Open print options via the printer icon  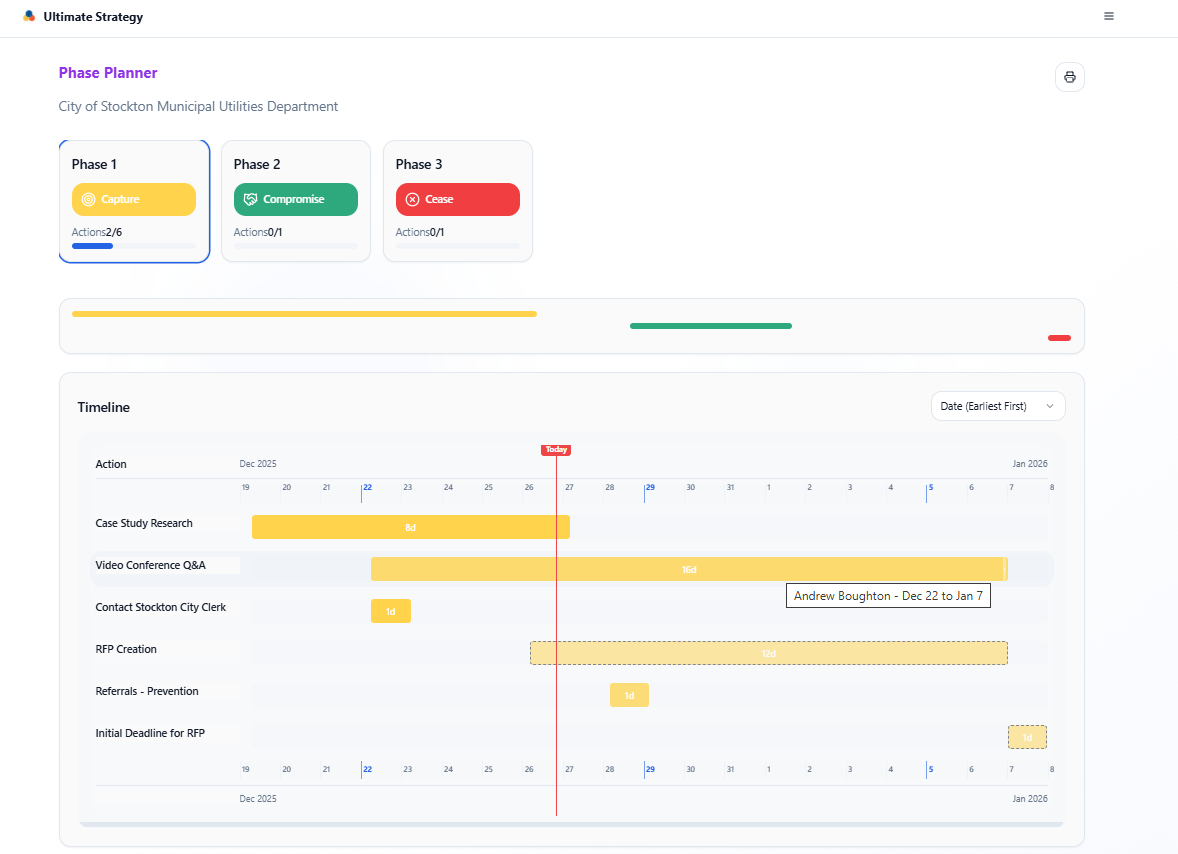[x=1069, y=77]
